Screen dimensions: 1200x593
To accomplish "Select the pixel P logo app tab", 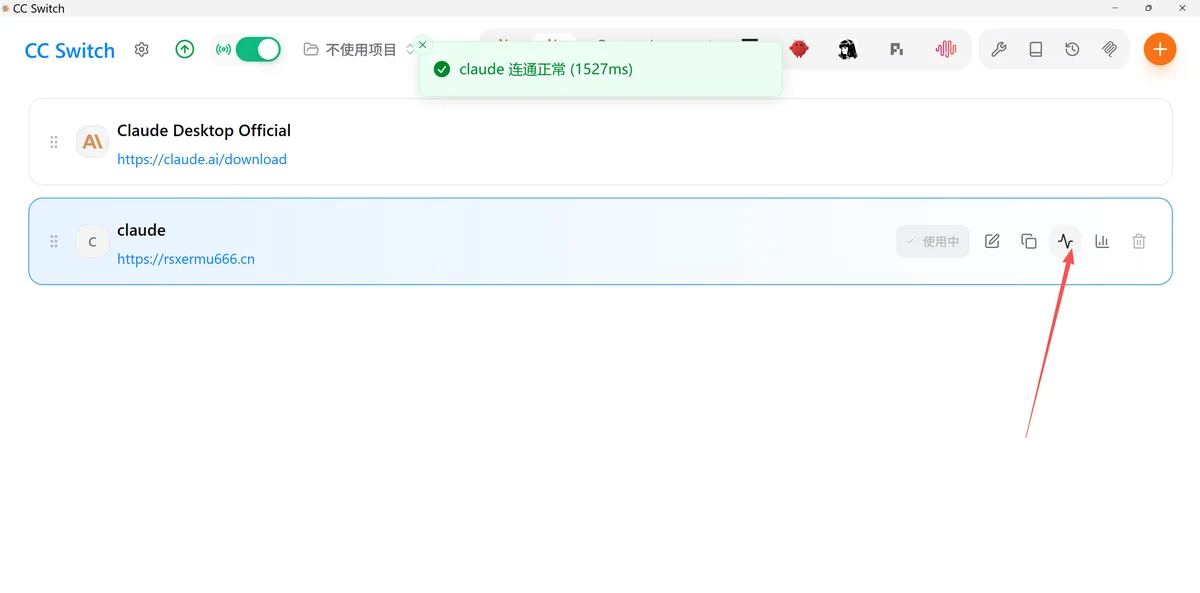I will coord(897,49).
